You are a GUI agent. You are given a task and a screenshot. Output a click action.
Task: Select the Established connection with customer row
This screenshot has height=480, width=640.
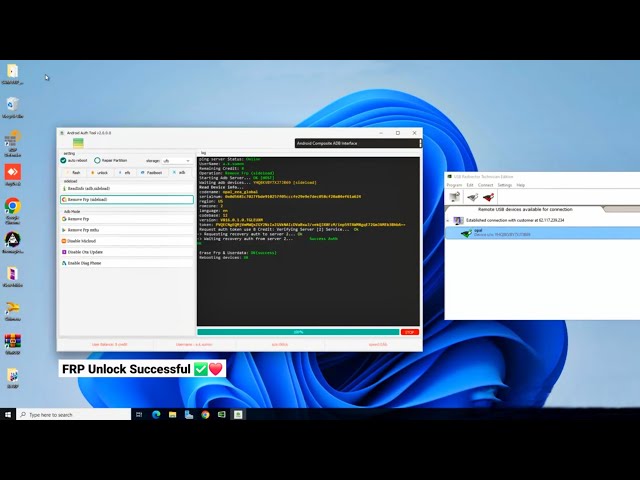click(542, 220)
